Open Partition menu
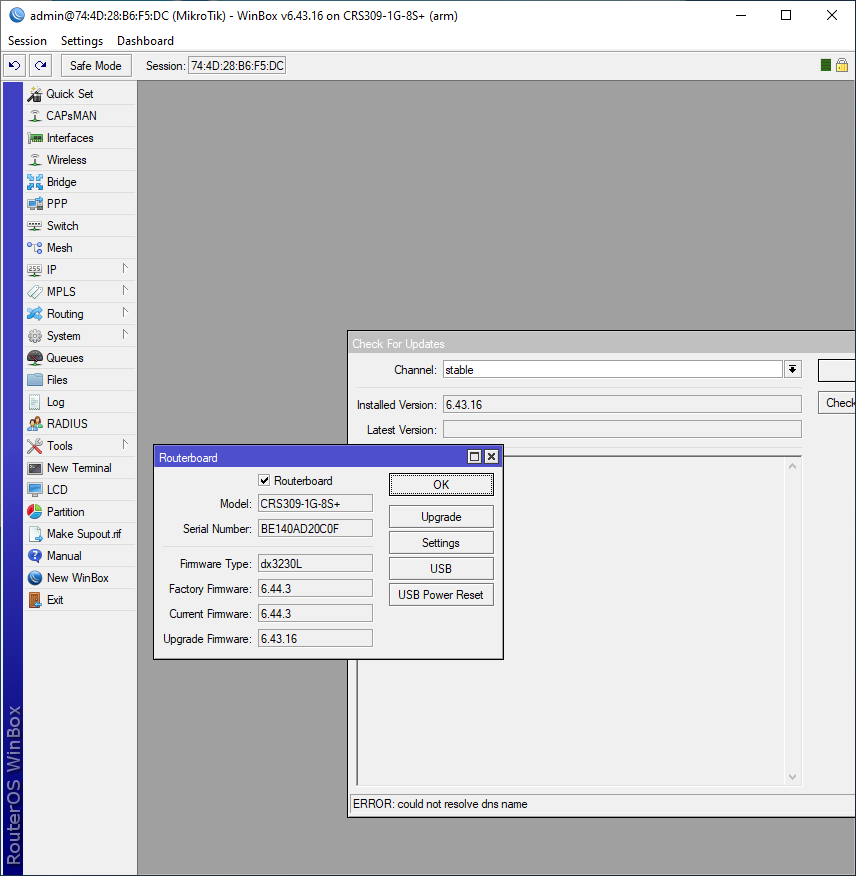The image size is (856, 876). click(x=80, y=512)
